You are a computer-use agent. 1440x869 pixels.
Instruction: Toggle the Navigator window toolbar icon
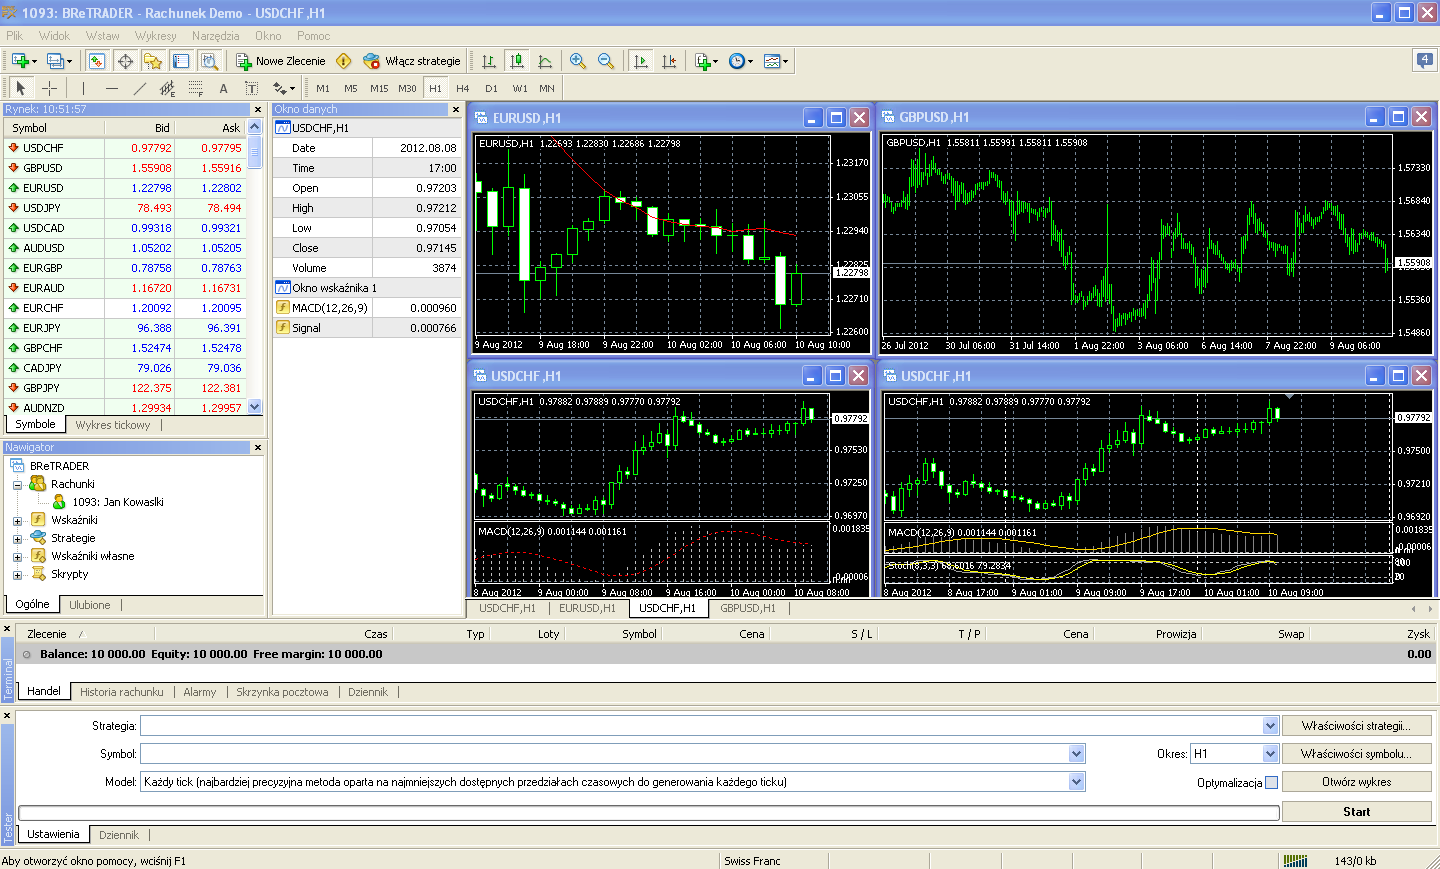[153, 61]
